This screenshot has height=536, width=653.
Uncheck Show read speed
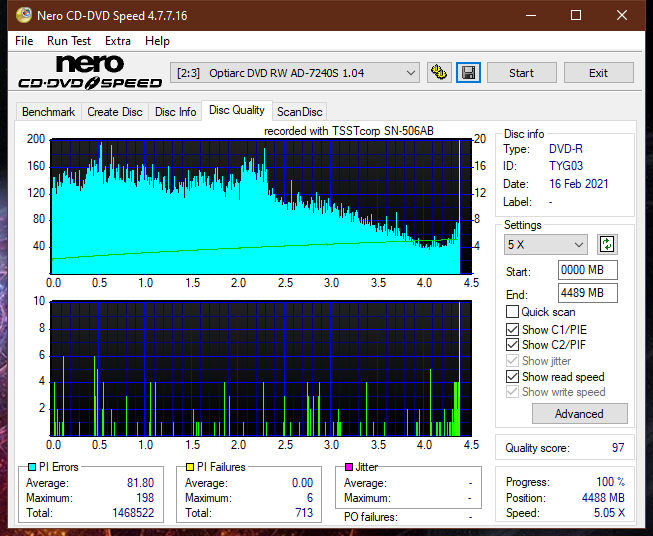[512, 376]
